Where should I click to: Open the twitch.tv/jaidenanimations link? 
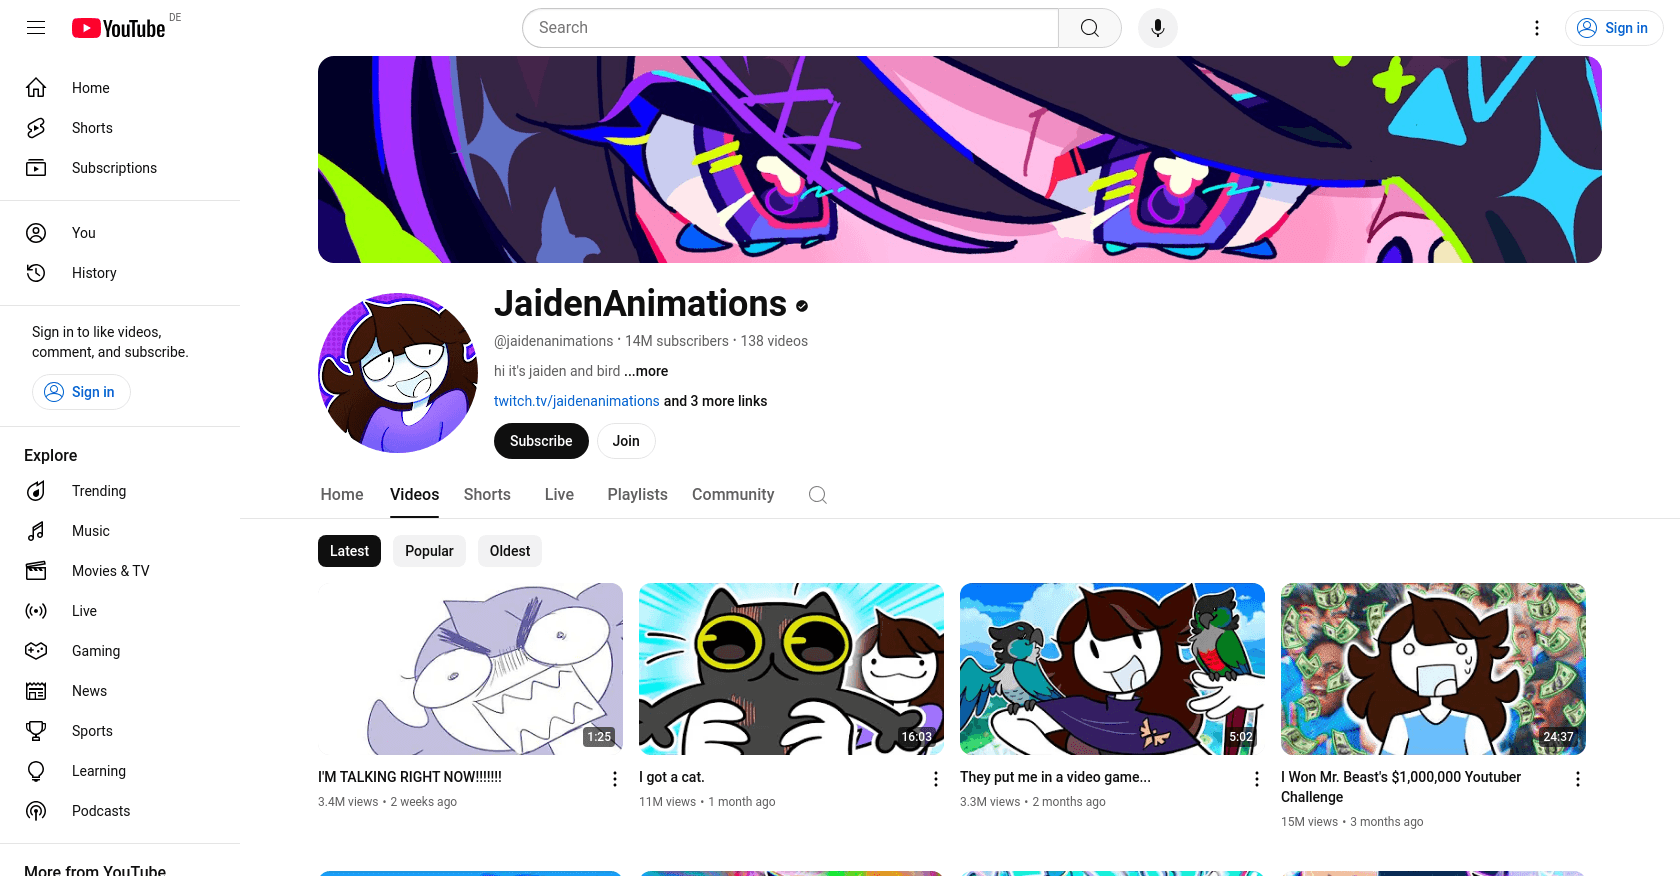[577, 401]
